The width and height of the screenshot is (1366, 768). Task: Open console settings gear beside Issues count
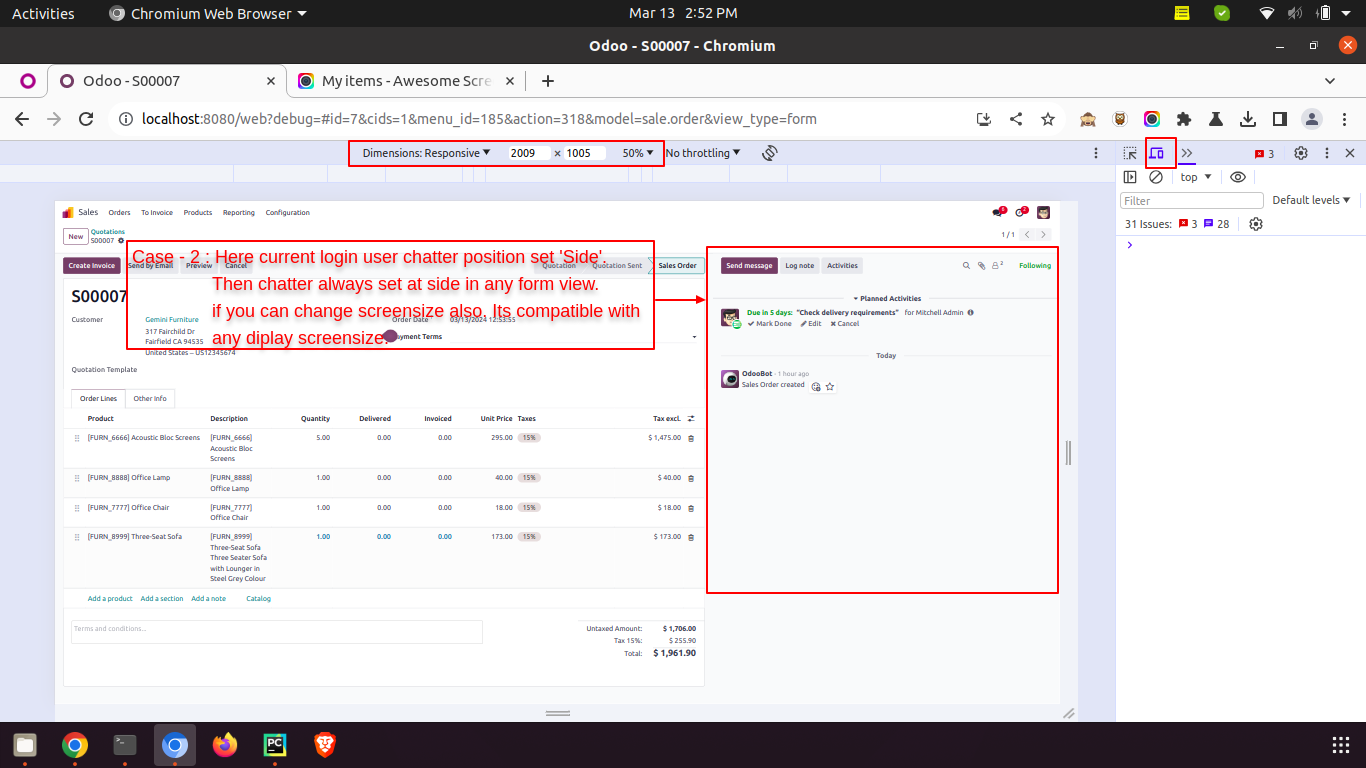[1256, 224]
